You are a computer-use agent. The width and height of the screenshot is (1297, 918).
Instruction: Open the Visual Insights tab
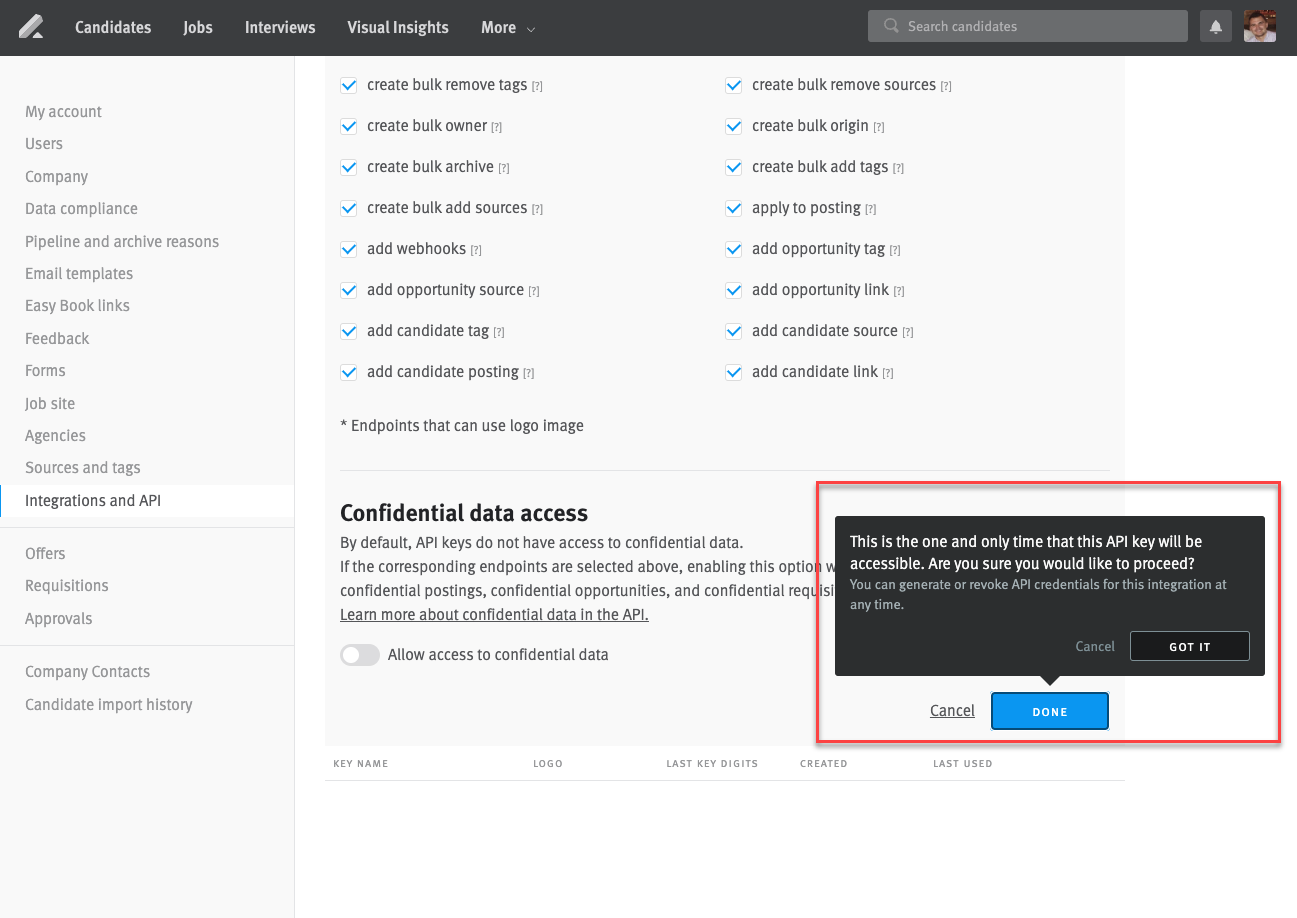(397, 28)
